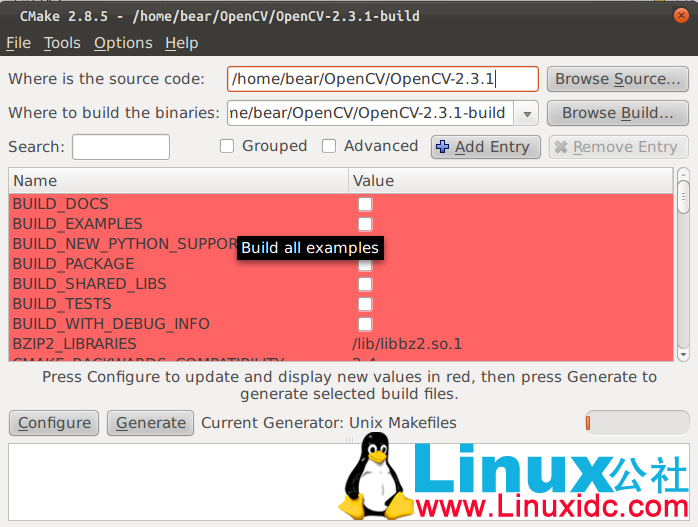Image resolution: width=698 pixels, height=527 pixels.
Task: Click the Browse Build button
Action: click(x=617, y=114)
